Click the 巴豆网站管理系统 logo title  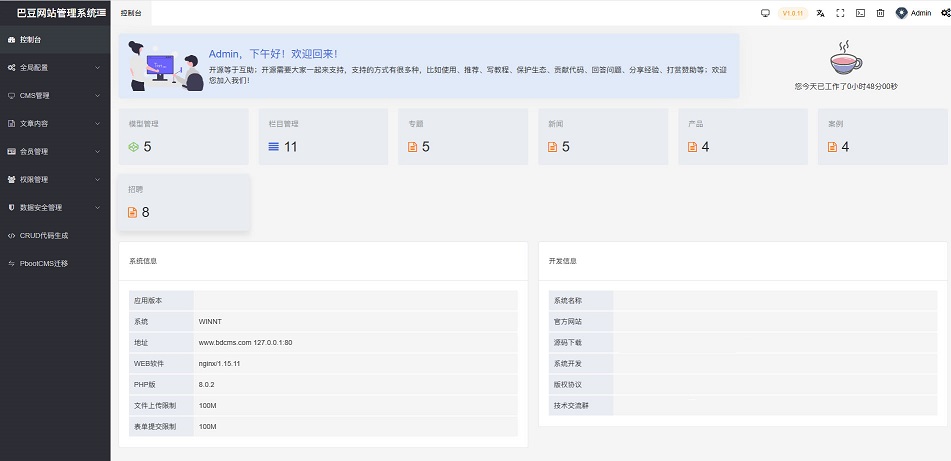click(56, 13)
